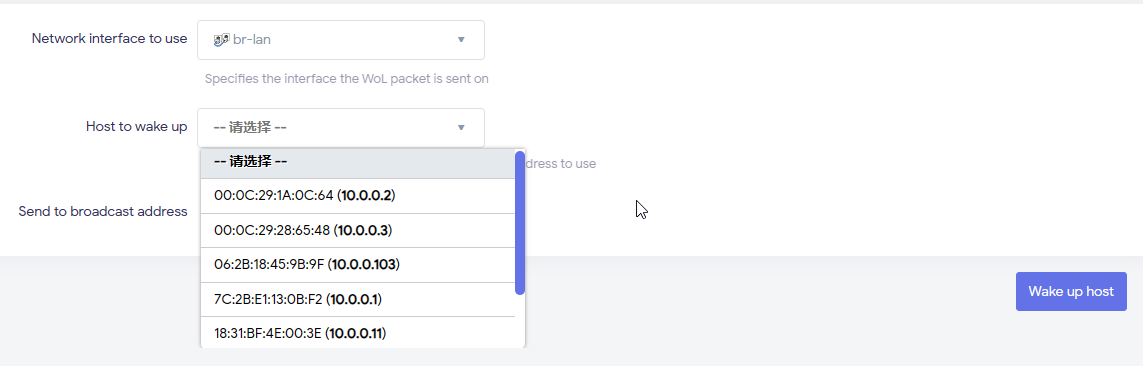
Task: Click the WoL packet interface hint text
Action: (x=346, y=79)
